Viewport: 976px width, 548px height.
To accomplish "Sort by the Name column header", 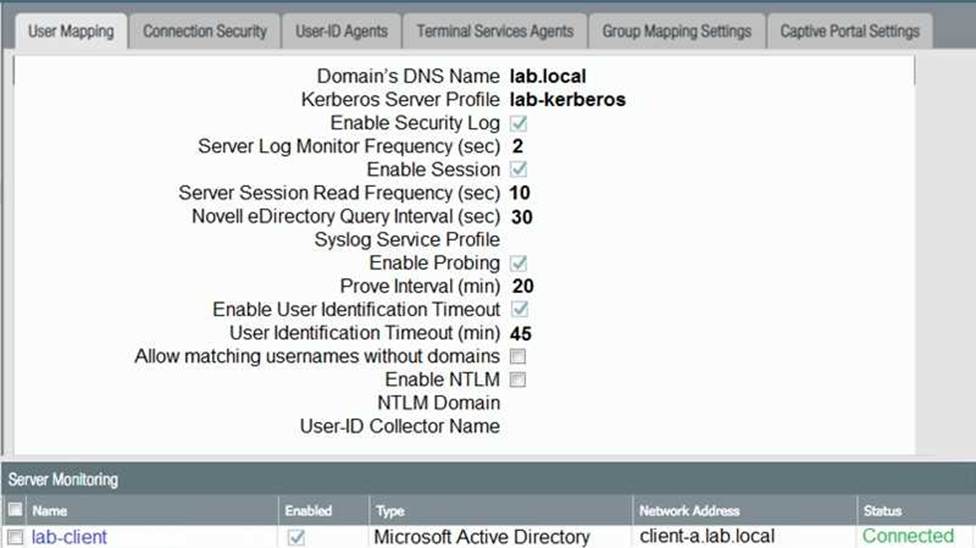I will (x=50, y=511).
